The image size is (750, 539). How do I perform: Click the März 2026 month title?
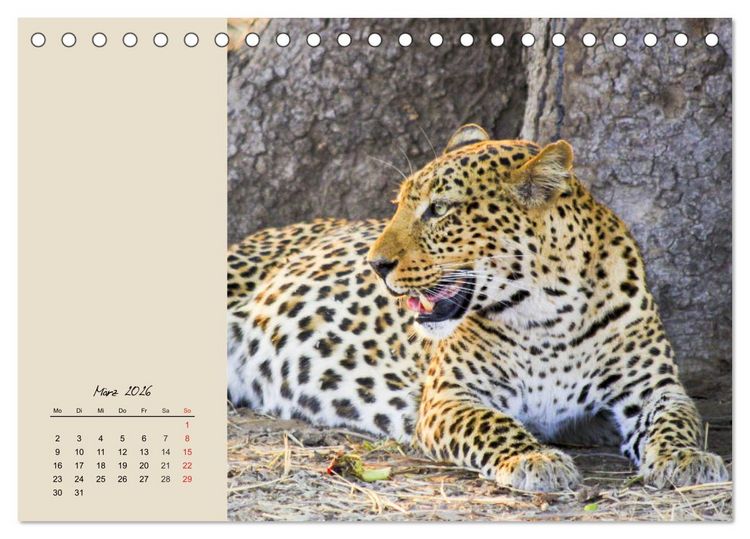tap(122, 391)
